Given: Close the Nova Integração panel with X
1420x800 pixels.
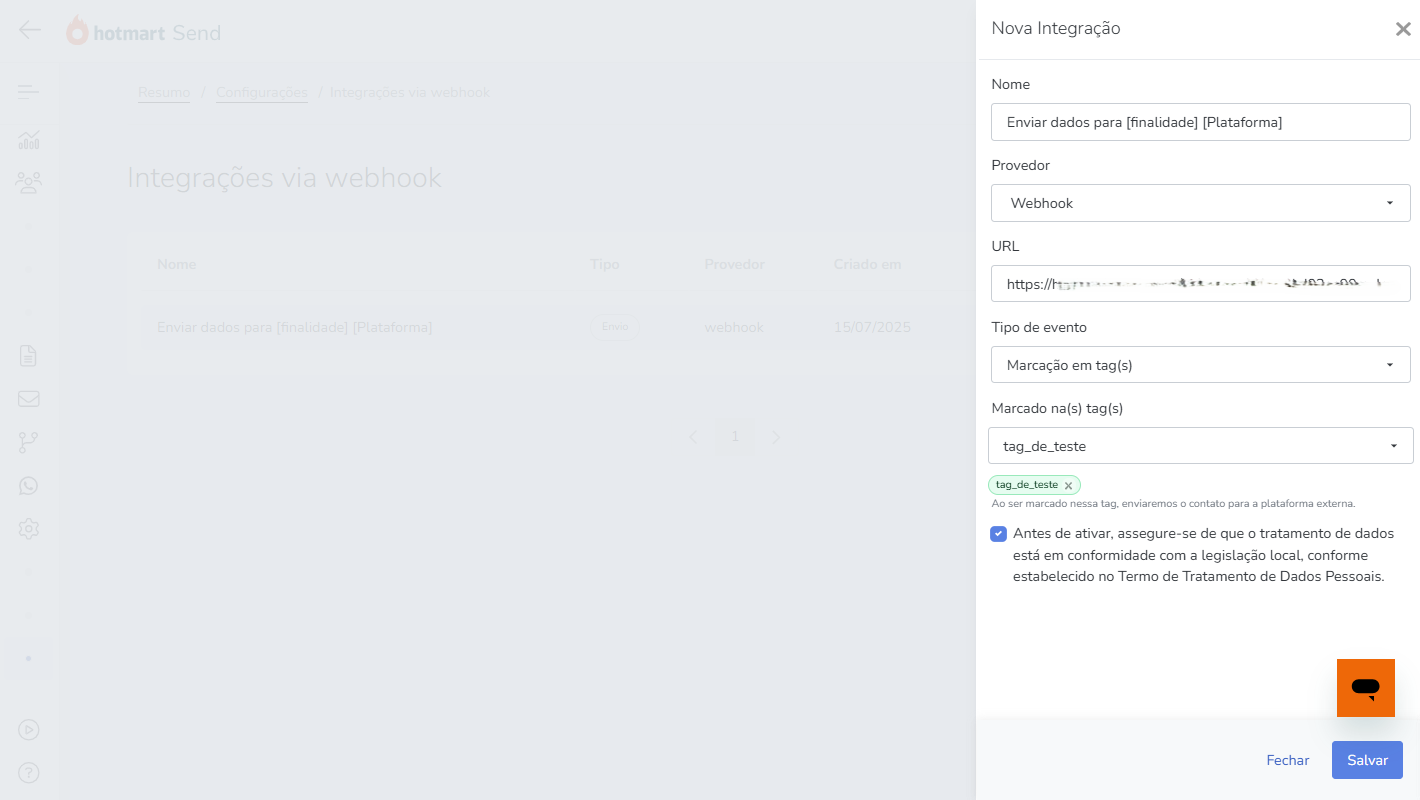Looking at the screenshot, I should [x=1403, y=29].
